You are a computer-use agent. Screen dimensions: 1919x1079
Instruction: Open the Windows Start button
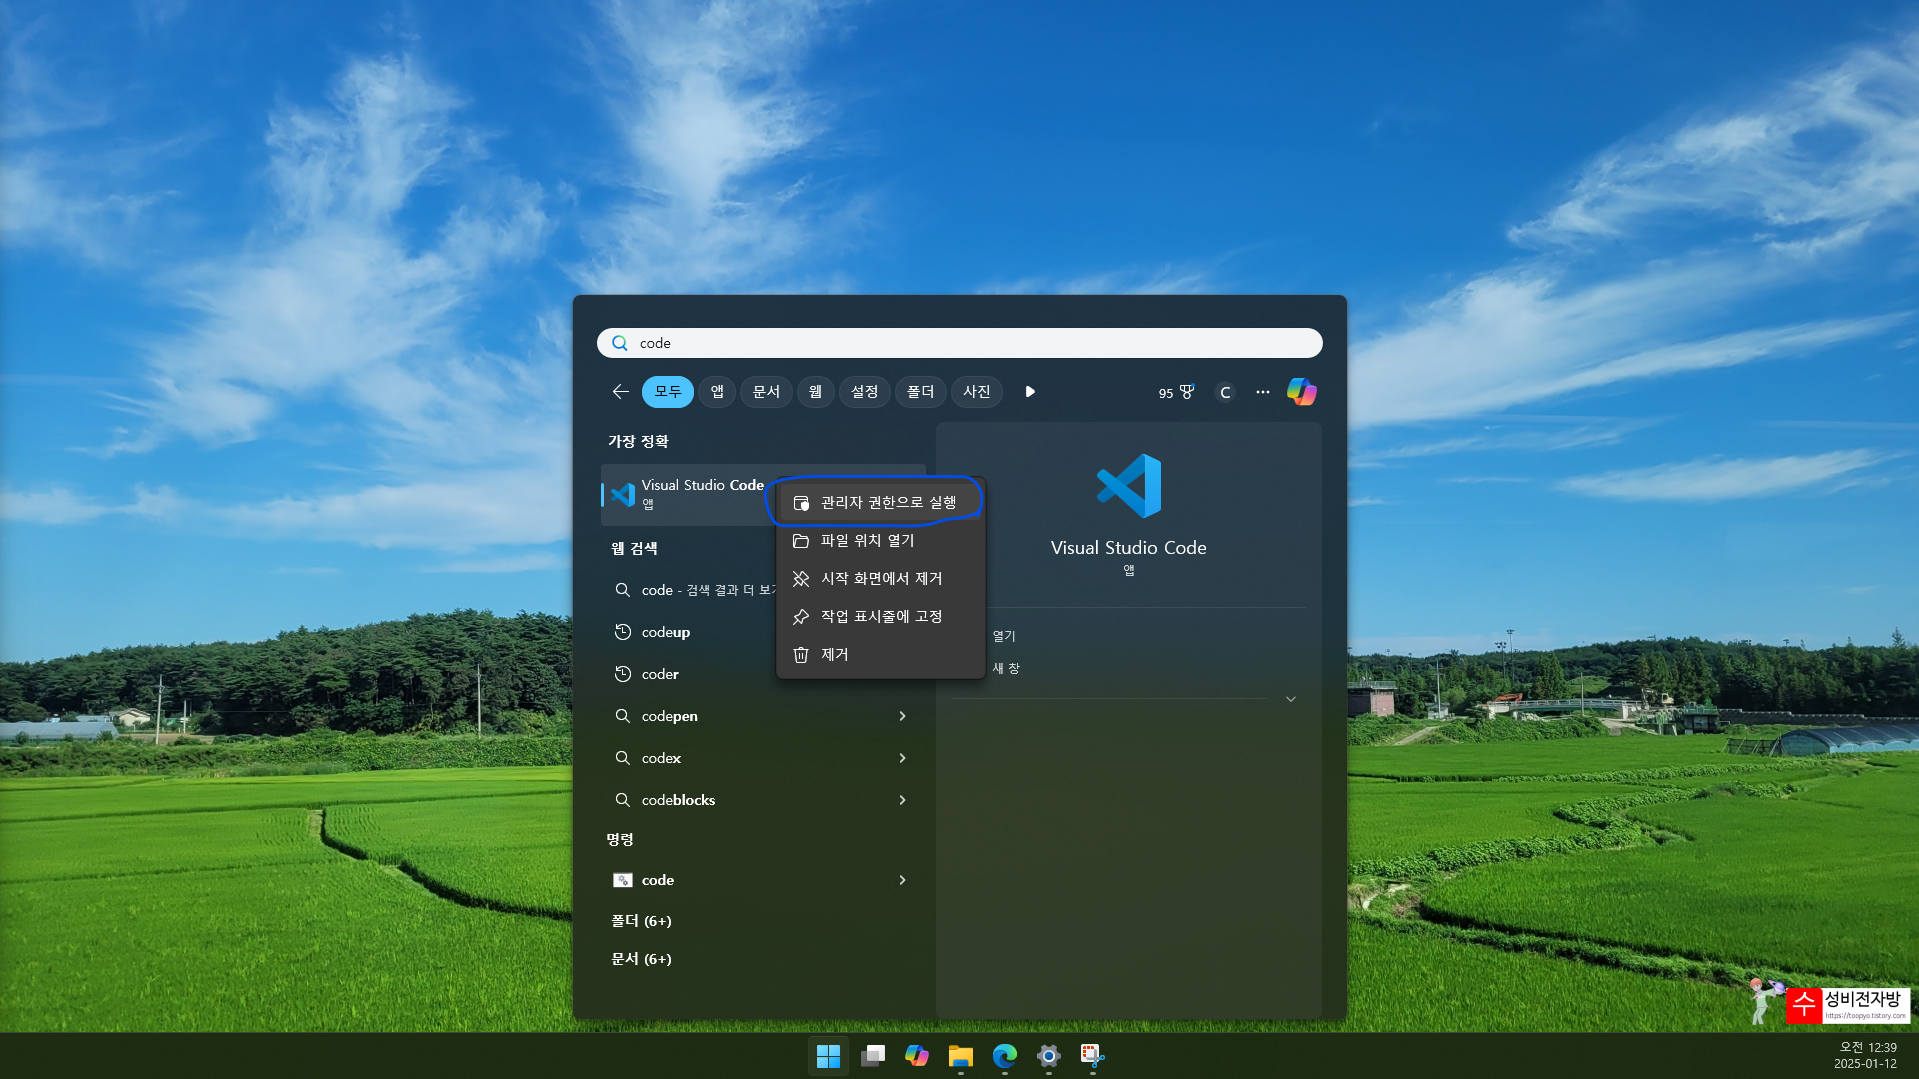point(828,1056)
